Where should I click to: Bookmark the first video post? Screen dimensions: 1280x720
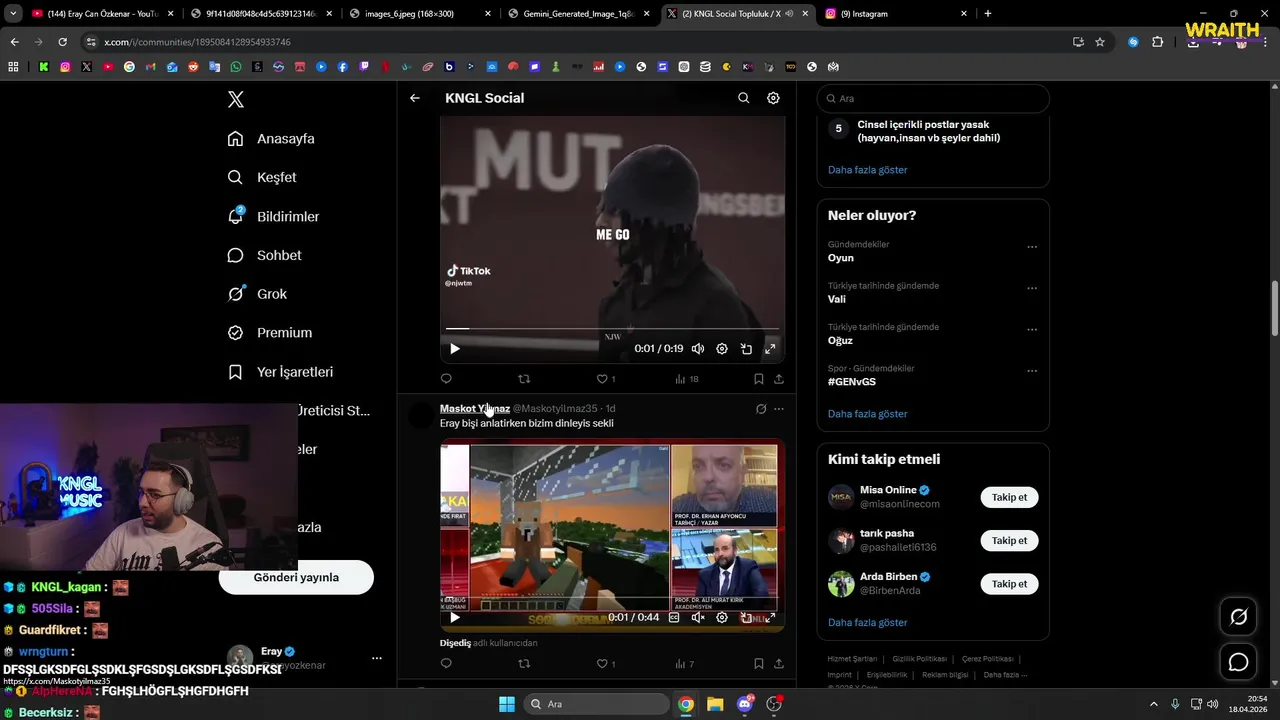coord(758,379)
